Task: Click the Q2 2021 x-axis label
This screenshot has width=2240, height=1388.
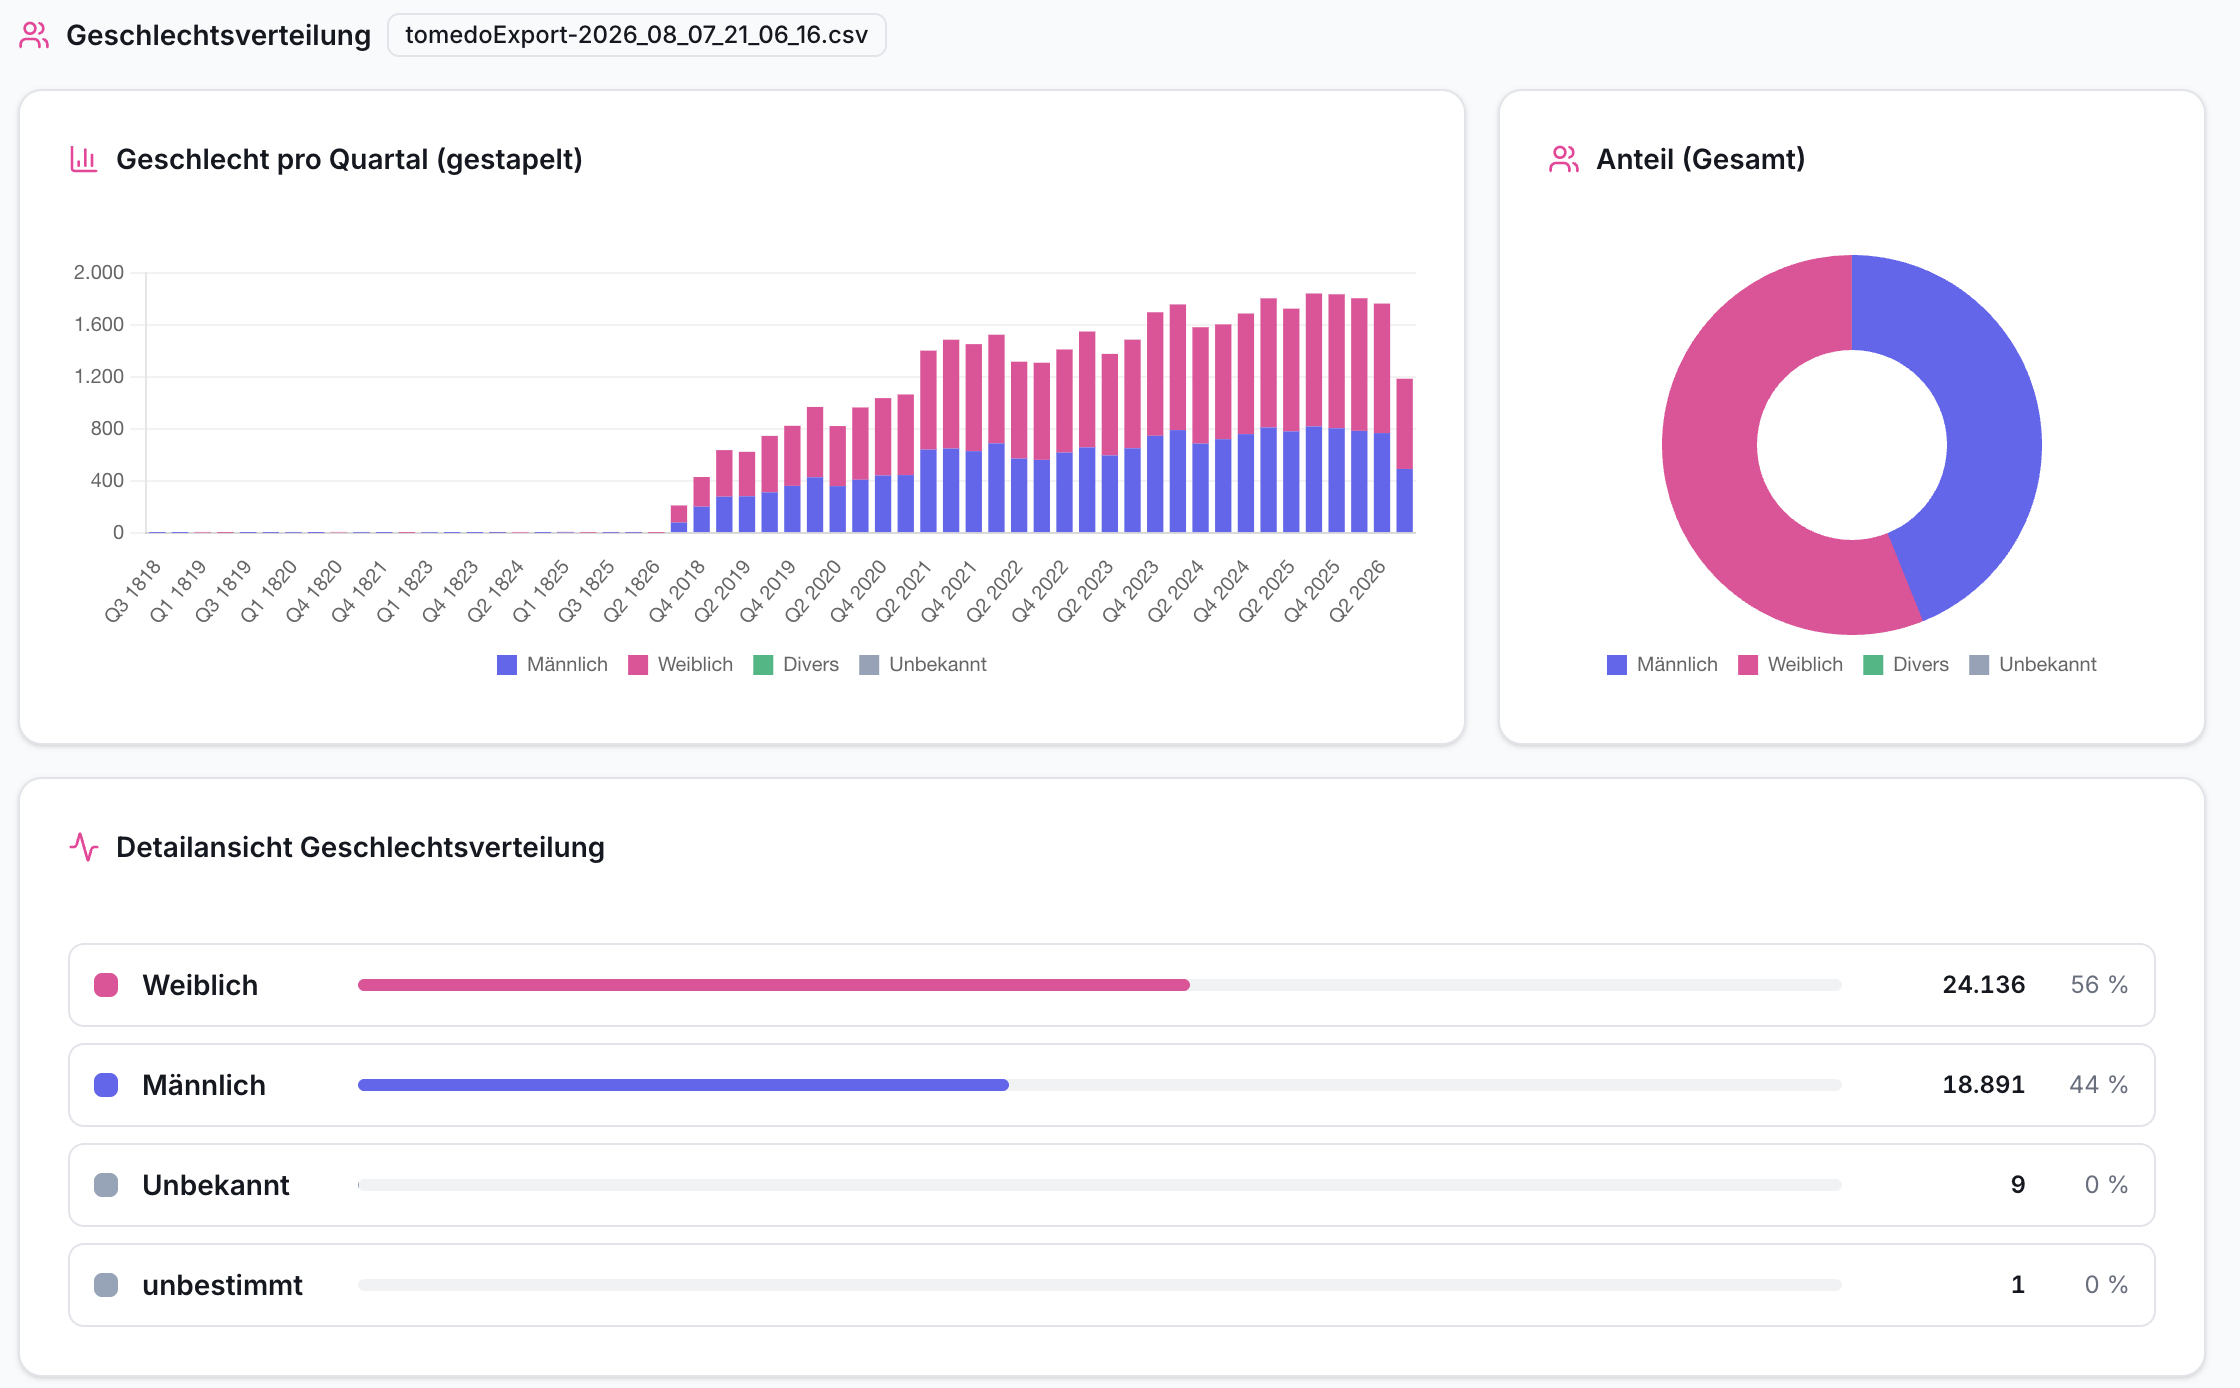Action: click(903, 591)
